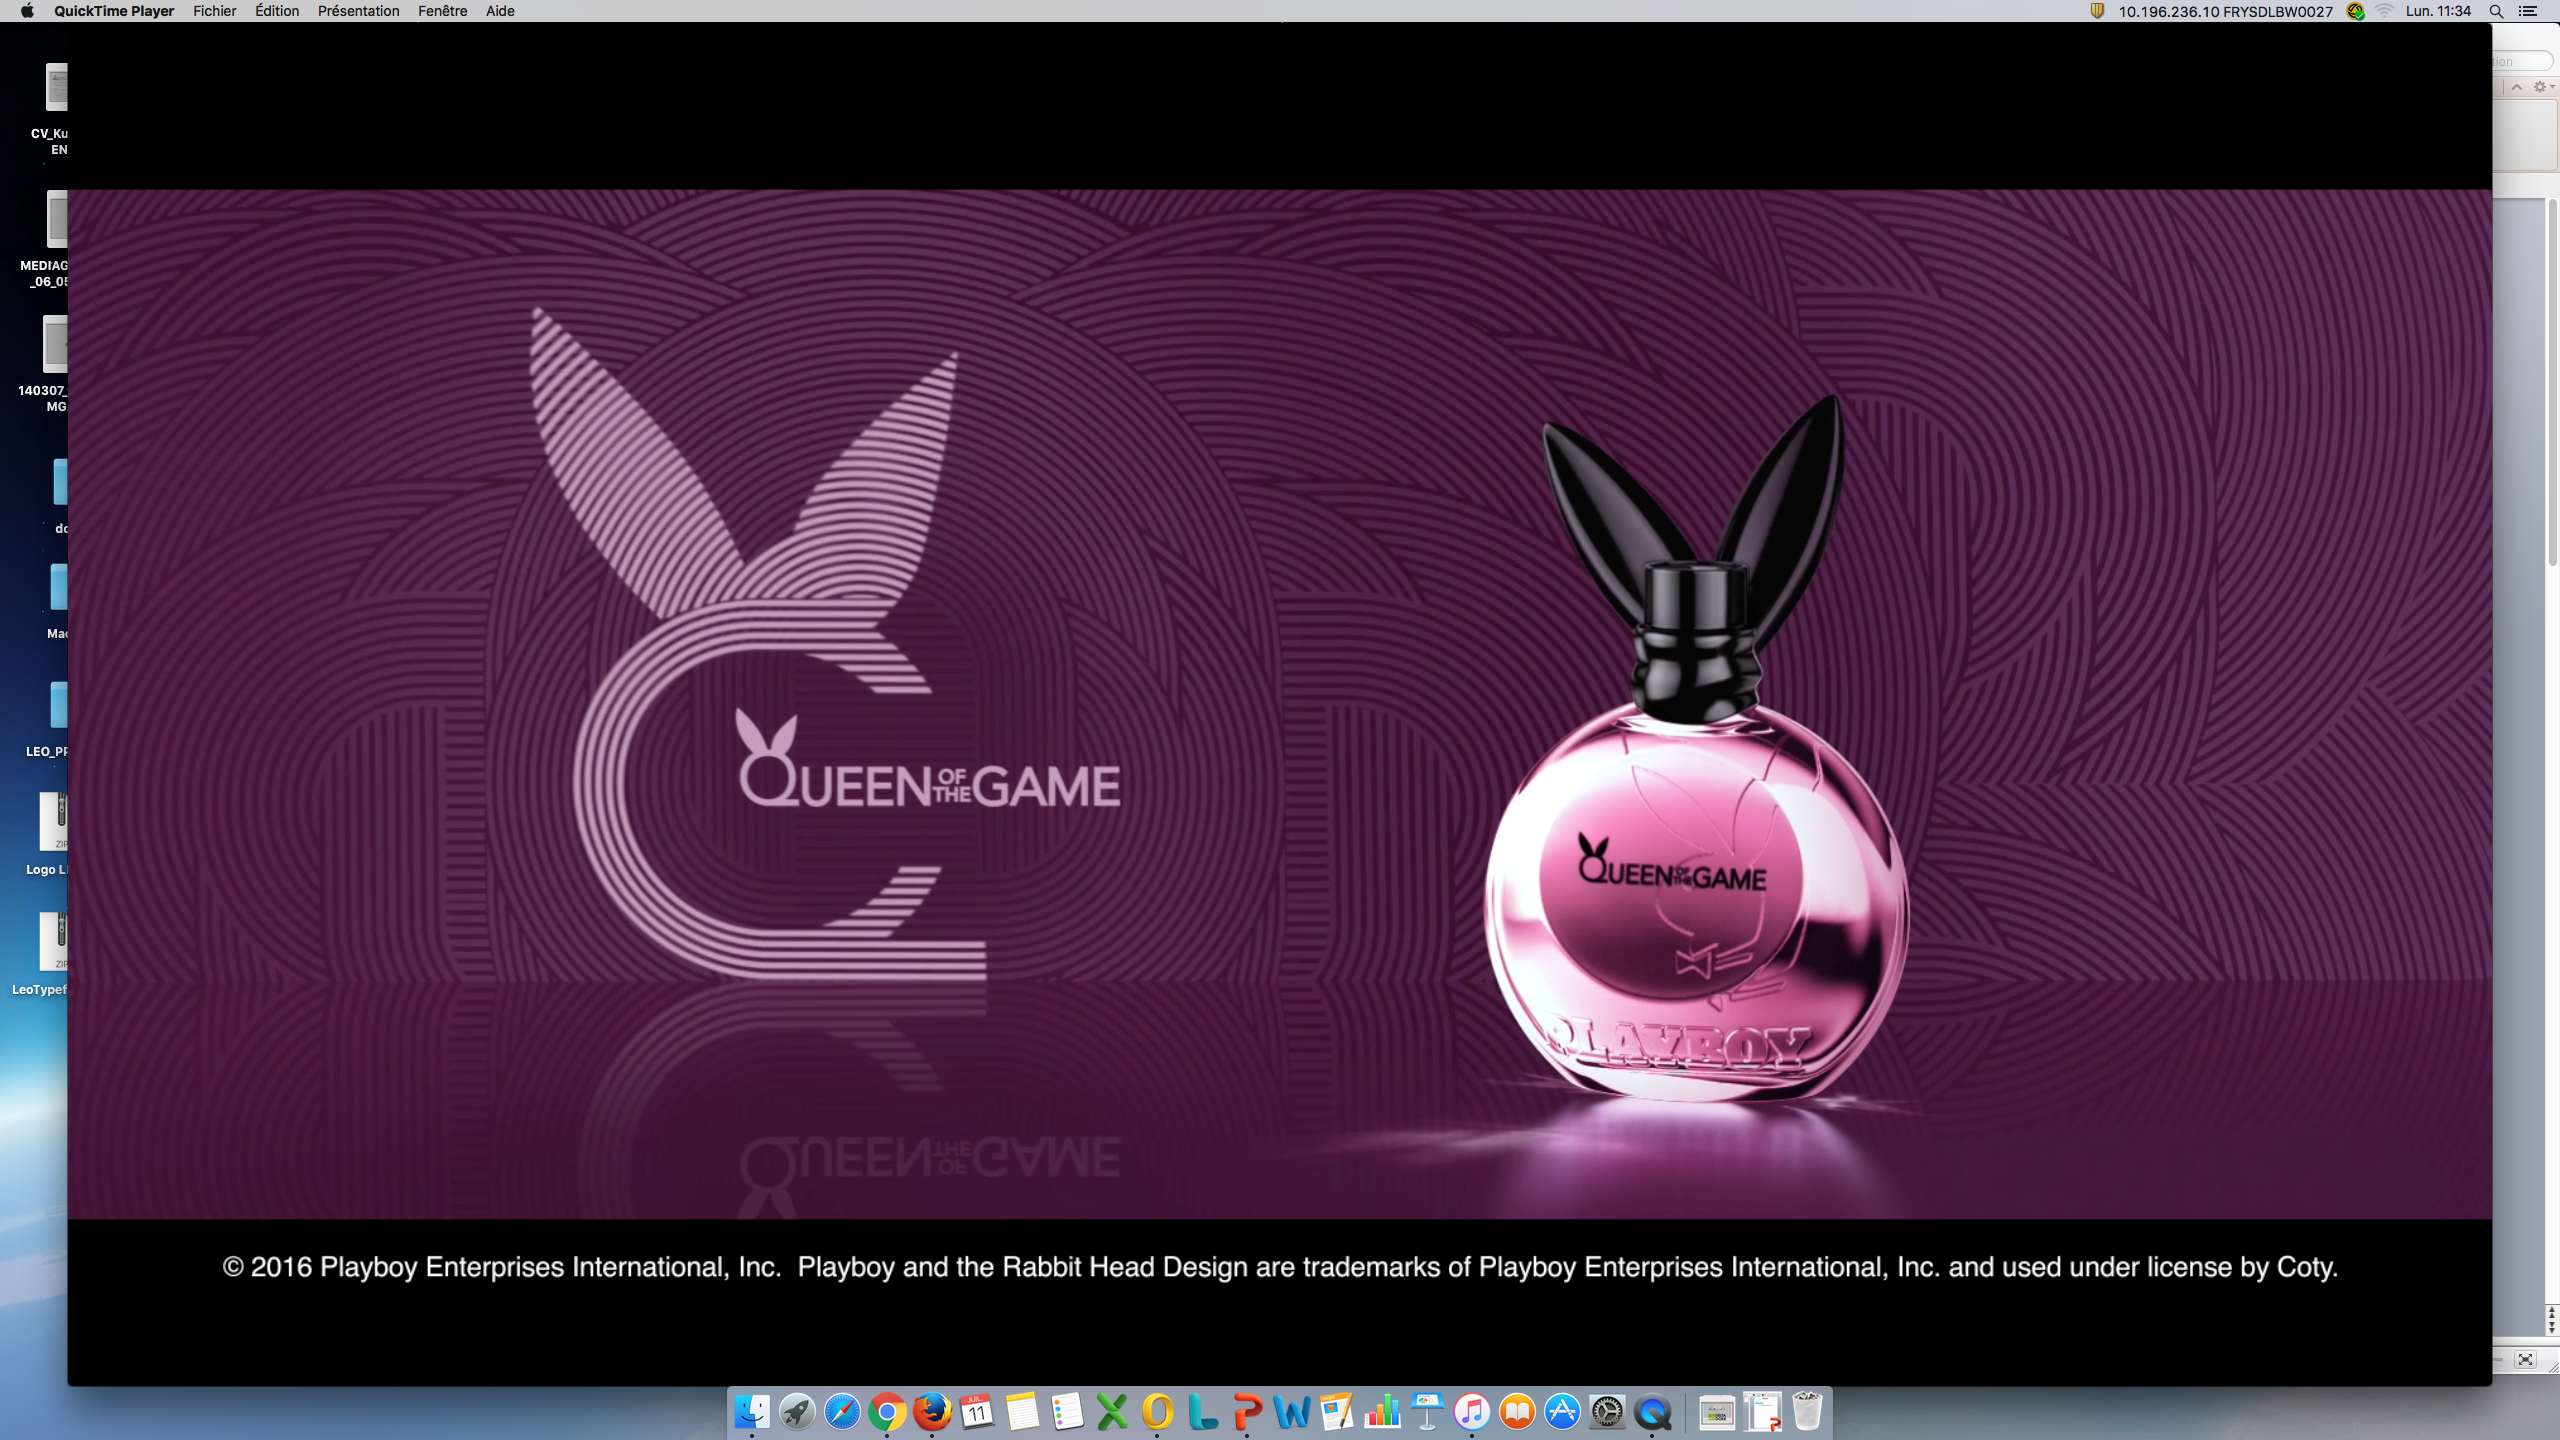Launch Firefox from the dock
The height and width of the screenshot is (1440, 2560).
[932, 1412]
